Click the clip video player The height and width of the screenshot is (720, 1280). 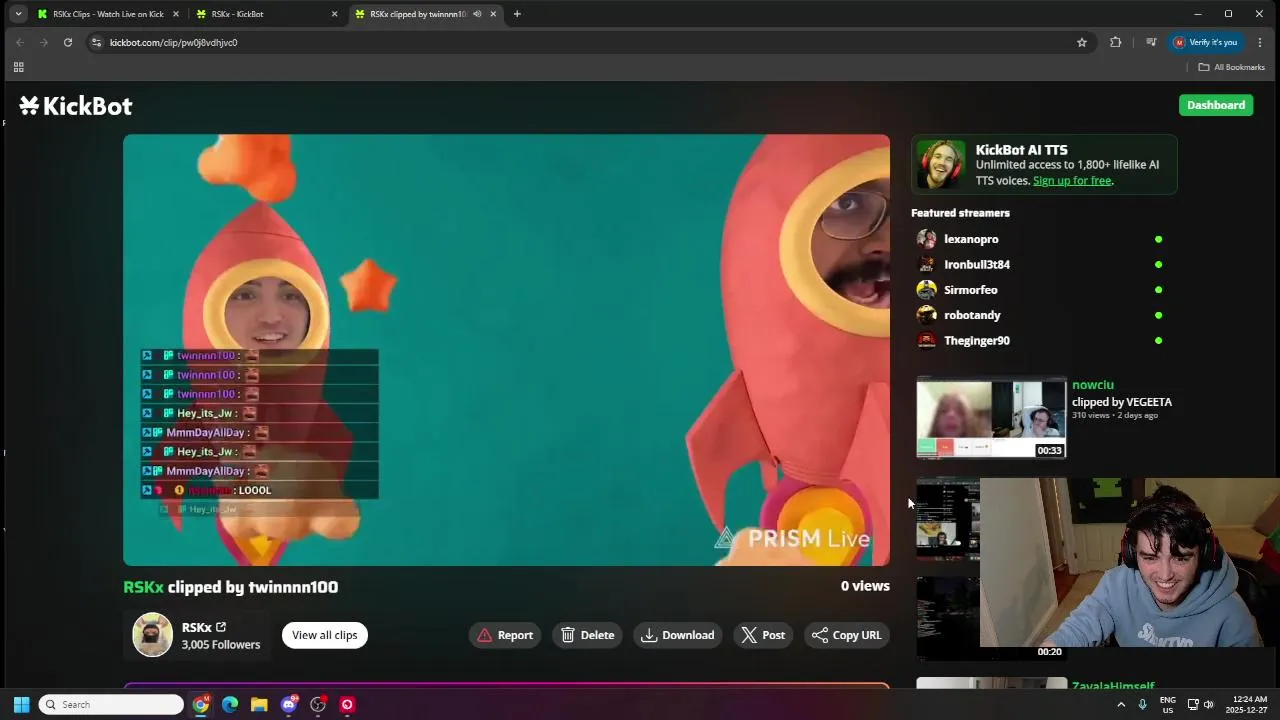[x=506, y=350]
